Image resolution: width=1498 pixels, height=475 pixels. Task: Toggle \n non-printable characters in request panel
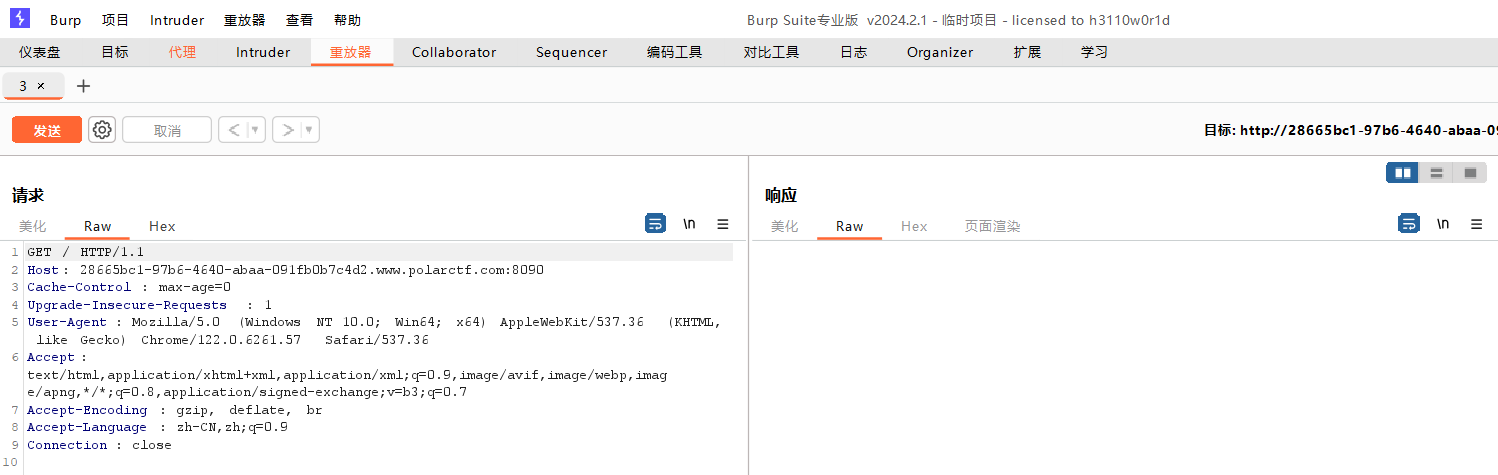689,224
